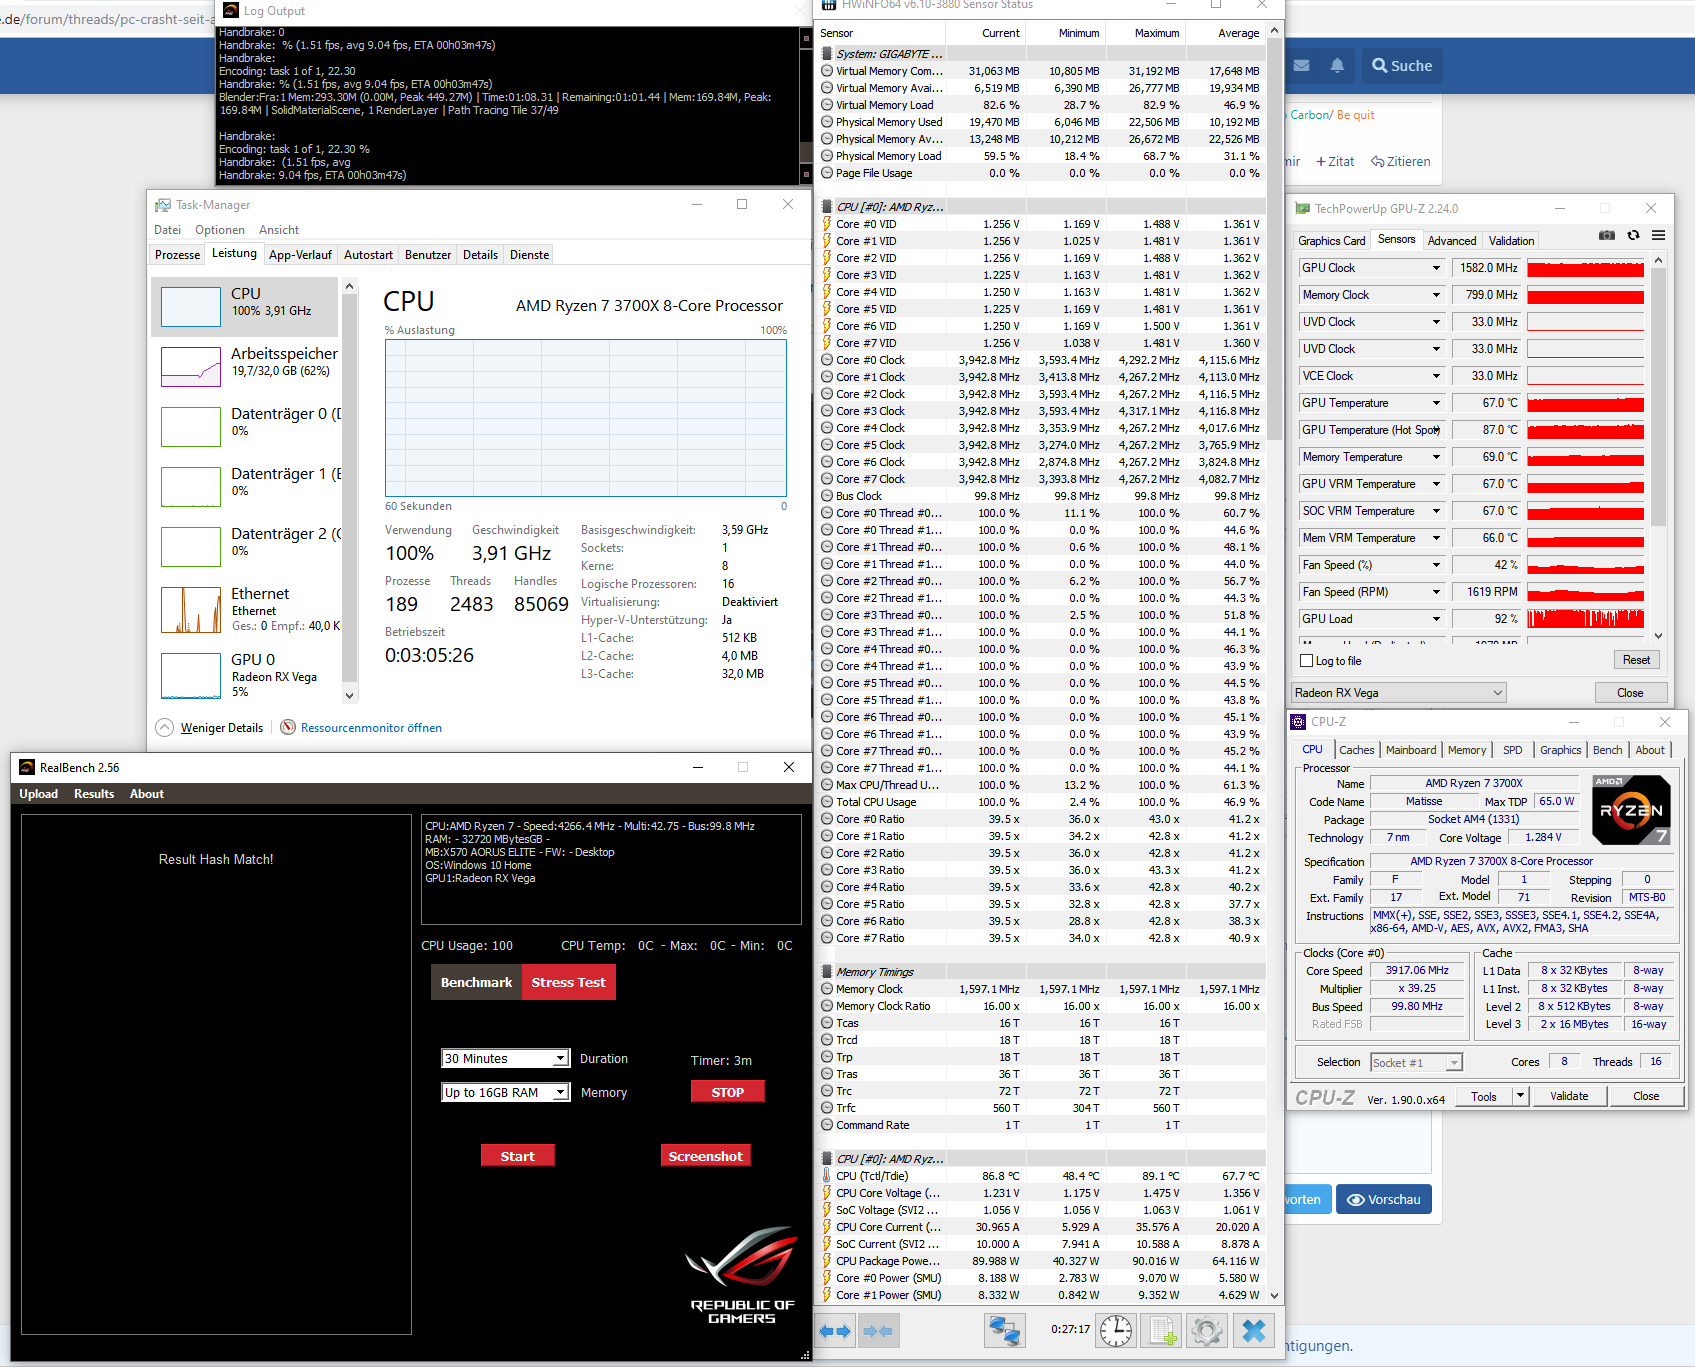Open the VCE Clock sensor dropdown

click(1437, 376)
